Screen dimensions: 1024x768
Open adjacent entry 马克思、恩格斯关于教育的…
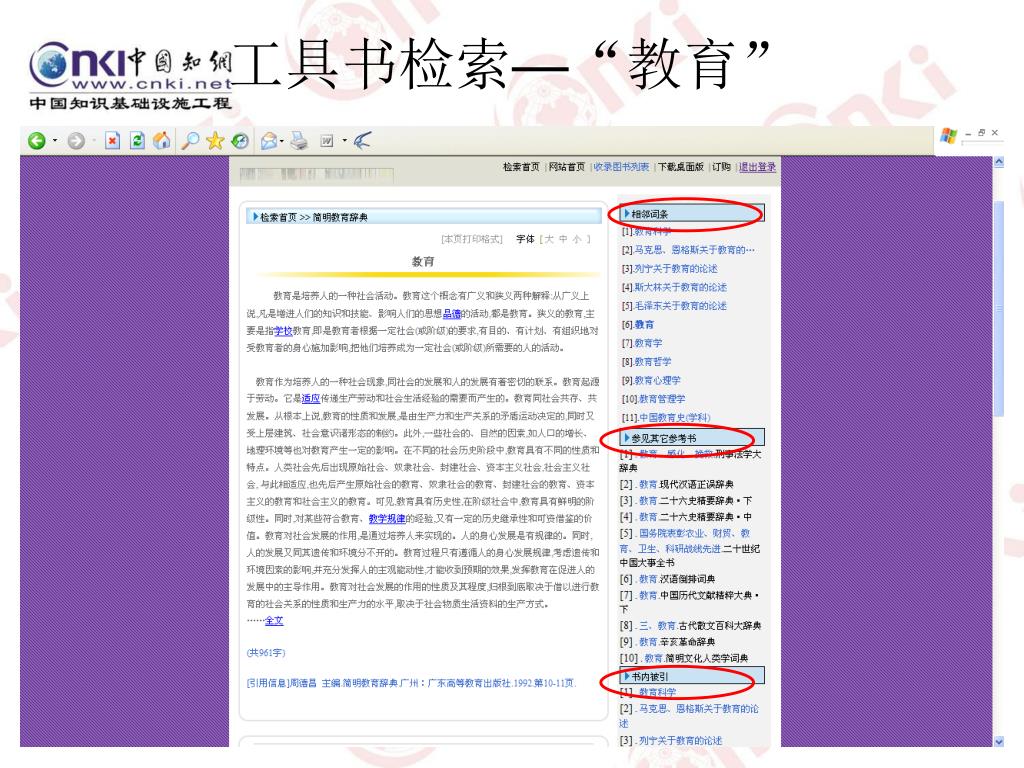(x=694, y=250)
